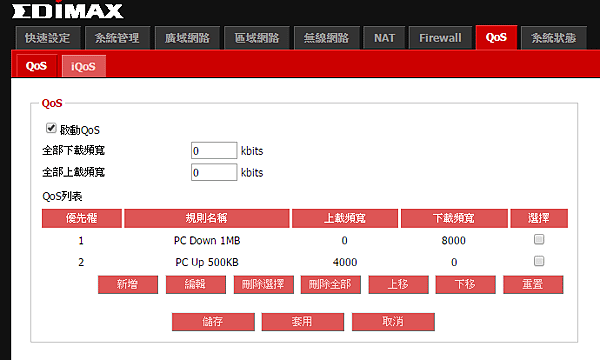Image resolution: width=600 pixels, height=360 pixels.
Task: Click the QoS section heading
Action: 52,103
